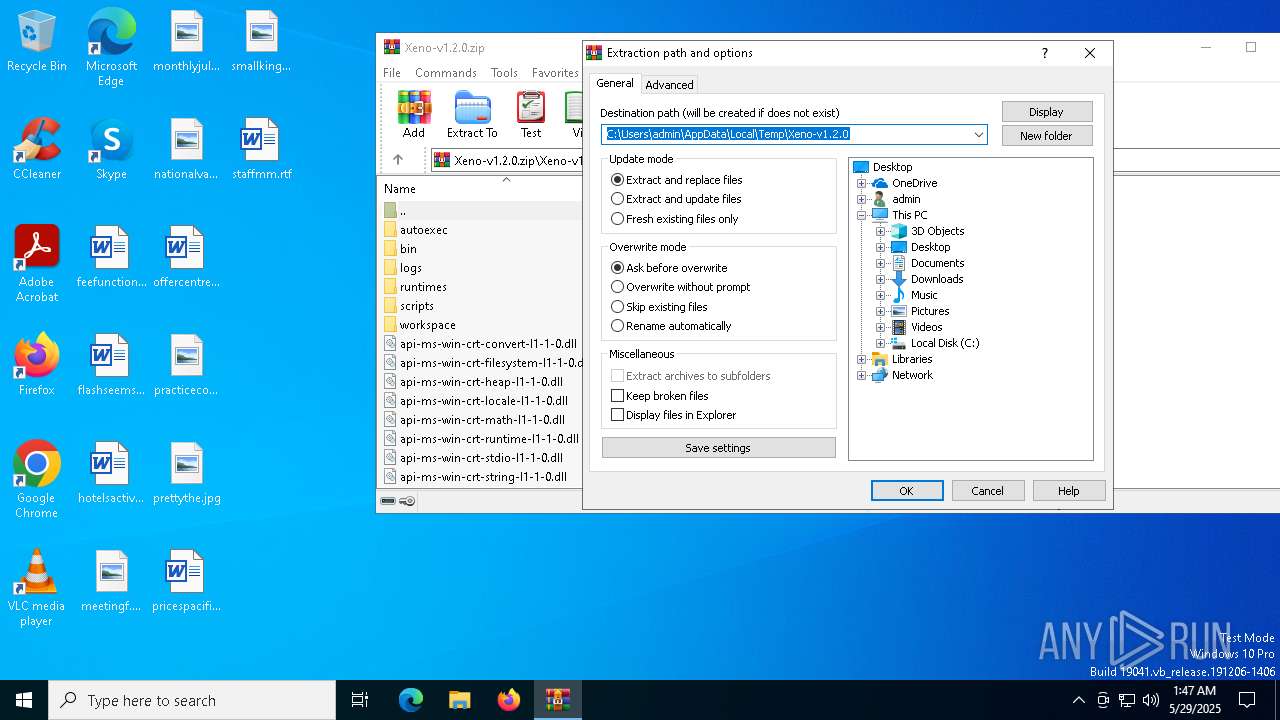Select the CCleaner desktop icon
The width and height of the screenshot is (1280, 720).
click(x=37, y=149)
